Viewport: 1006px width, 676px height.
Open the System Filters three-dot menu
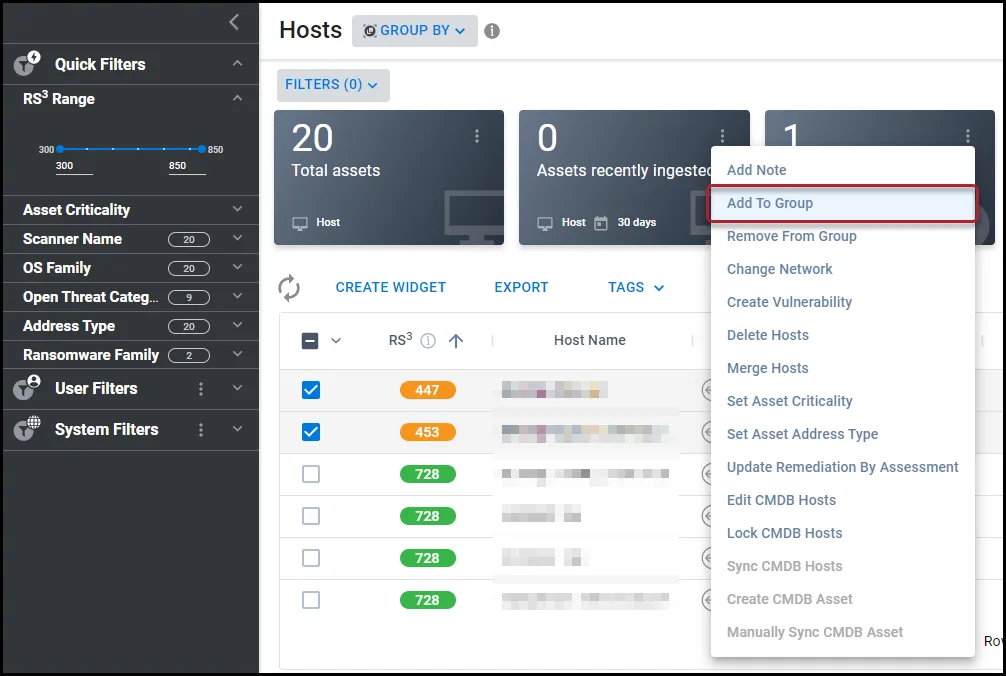tap(201, 430)
